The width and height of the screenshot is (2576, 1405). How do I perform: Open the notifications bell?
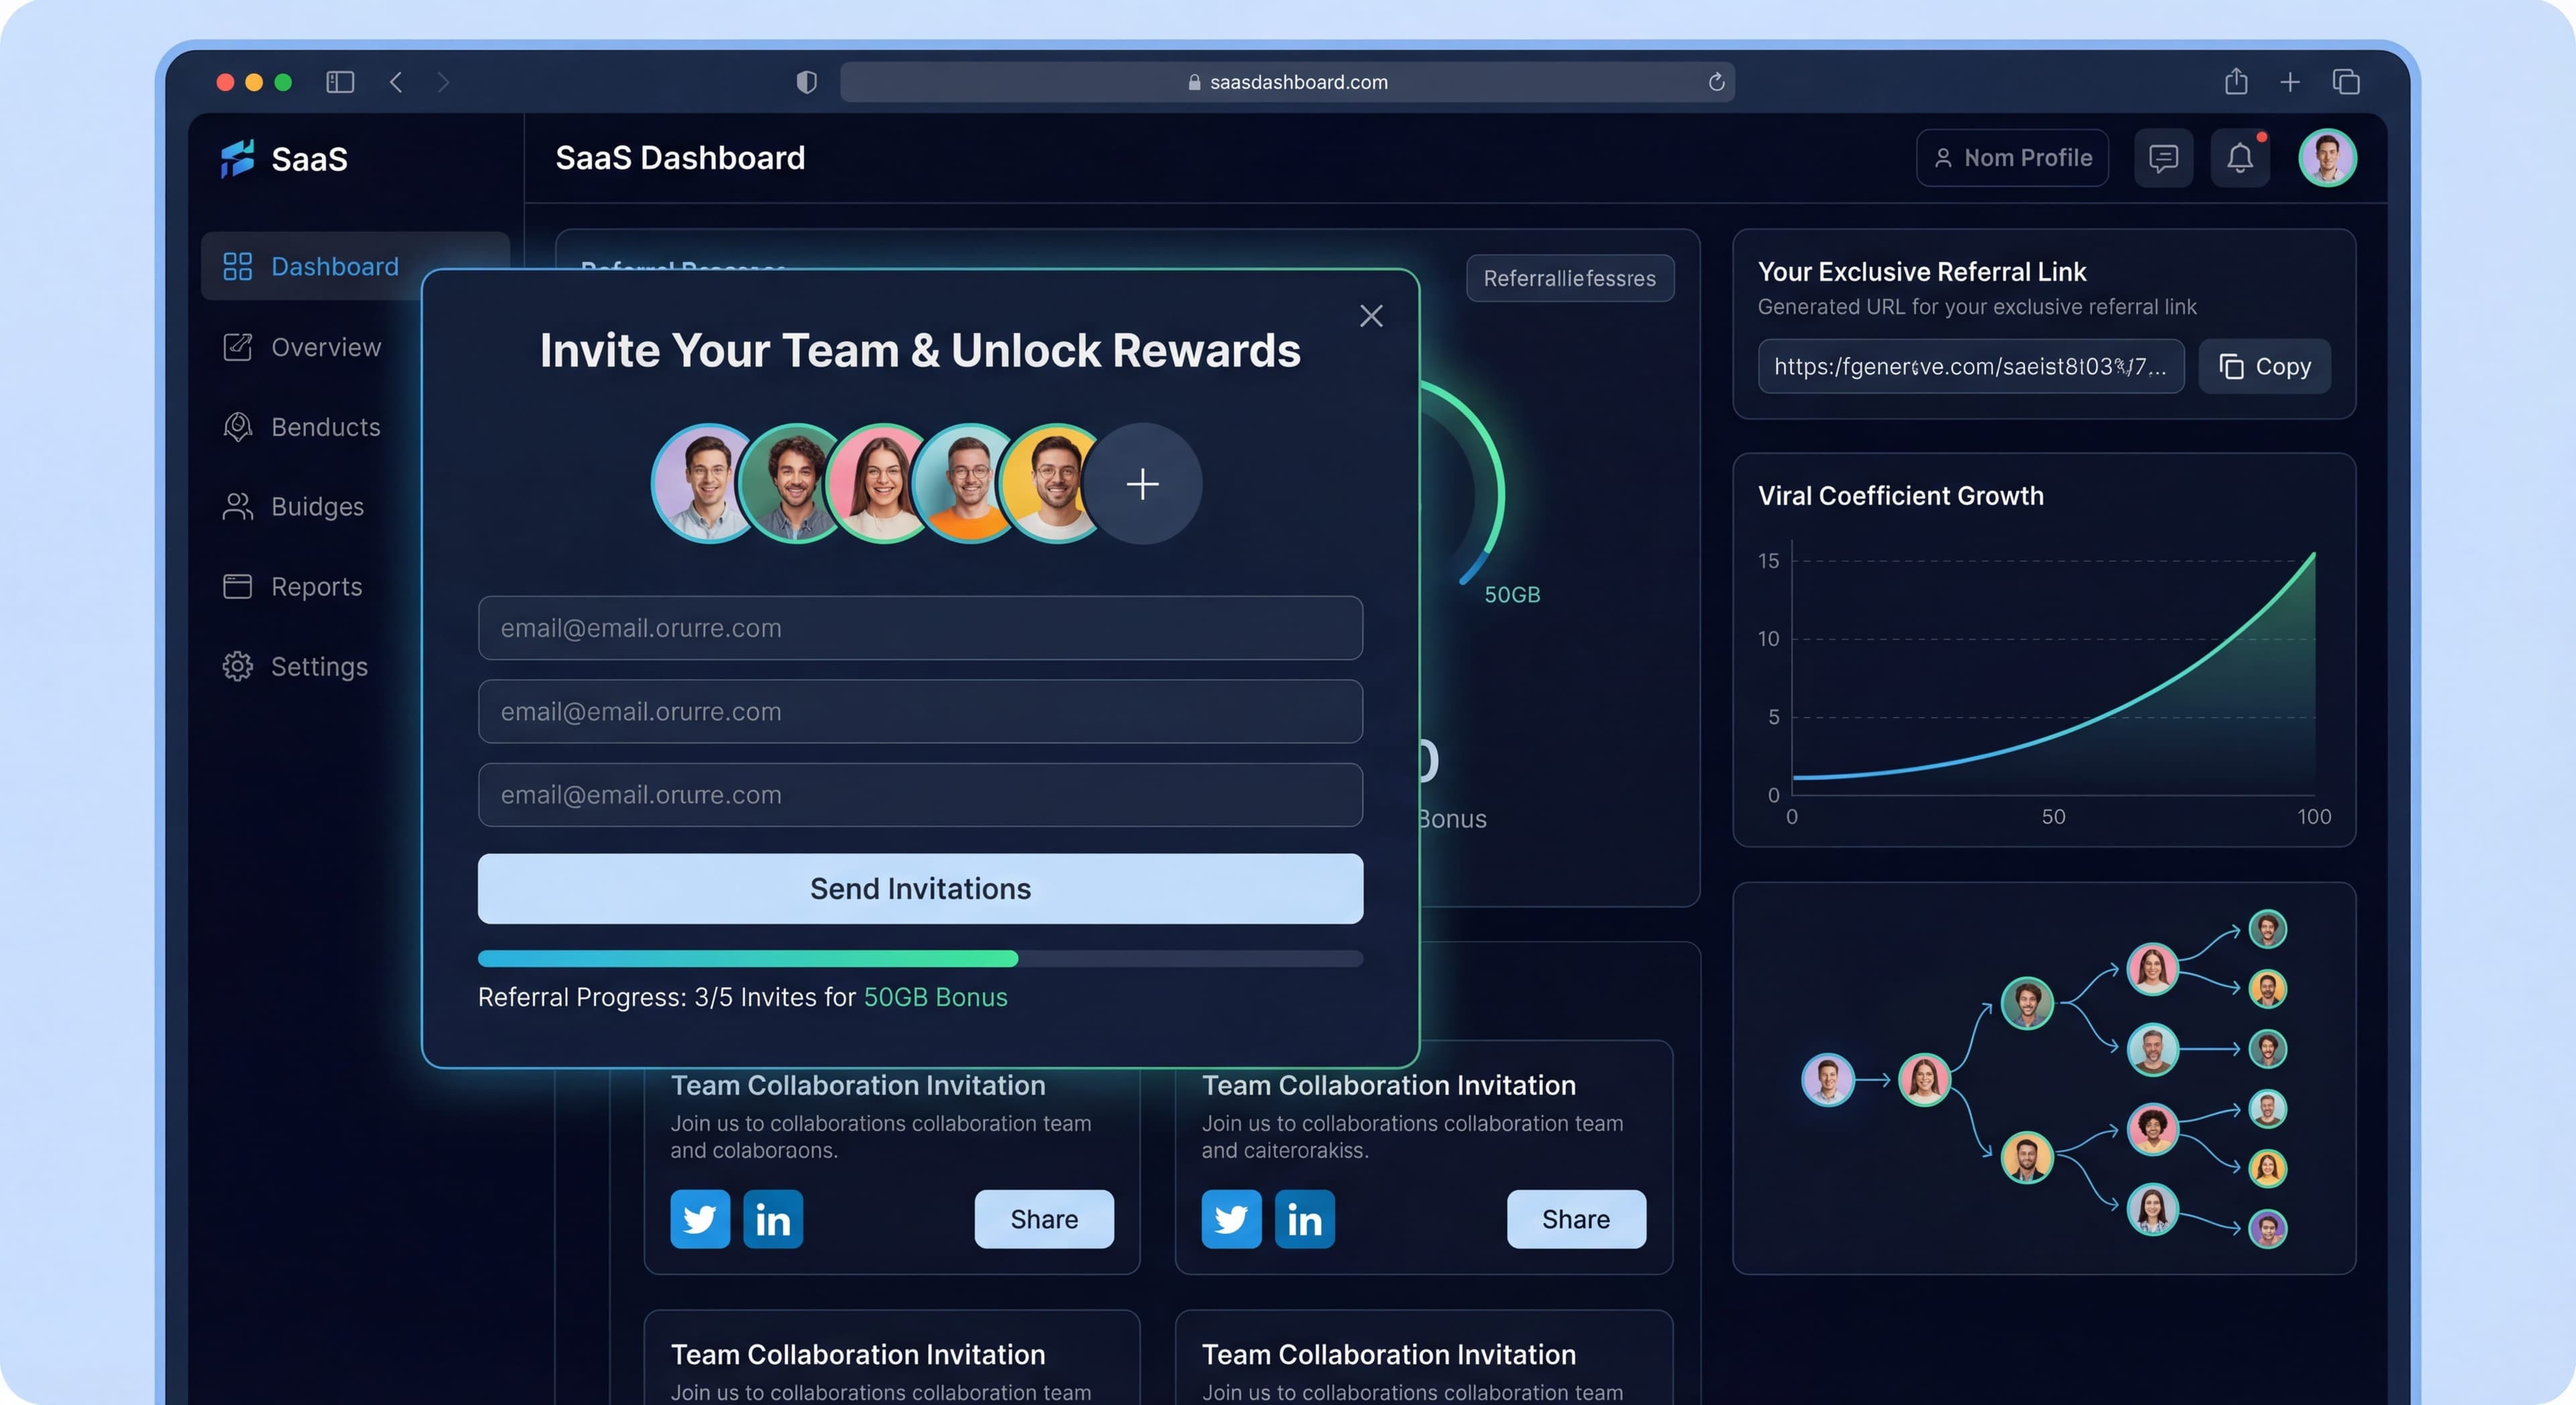[x=2239, y=157]
